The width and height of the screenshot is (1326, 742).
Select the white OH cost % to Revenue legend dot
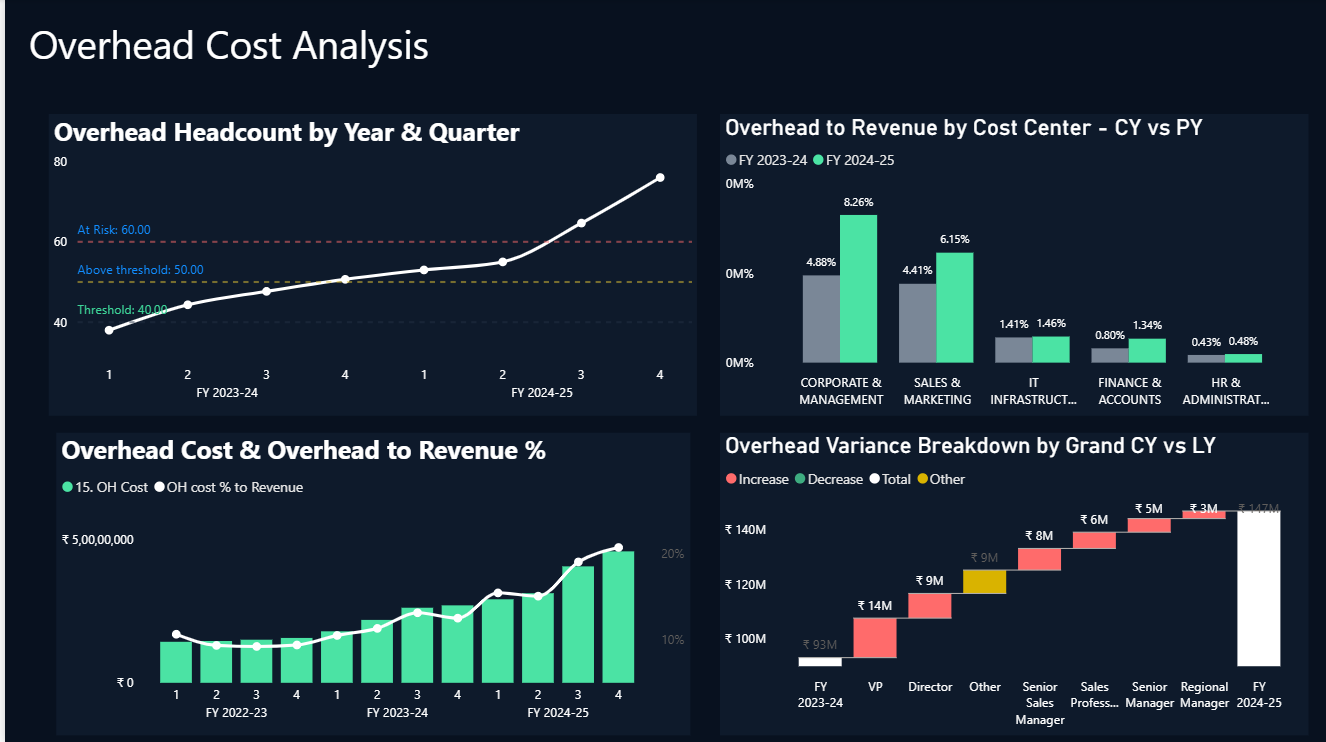click(x=158, y=487)
